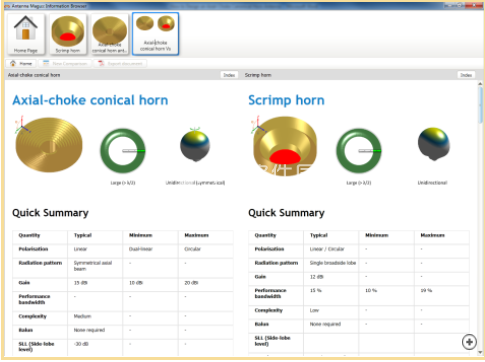Click the round plus button at bottom right
The width and height of the screenshot is (485, 362).
point(469,342)
